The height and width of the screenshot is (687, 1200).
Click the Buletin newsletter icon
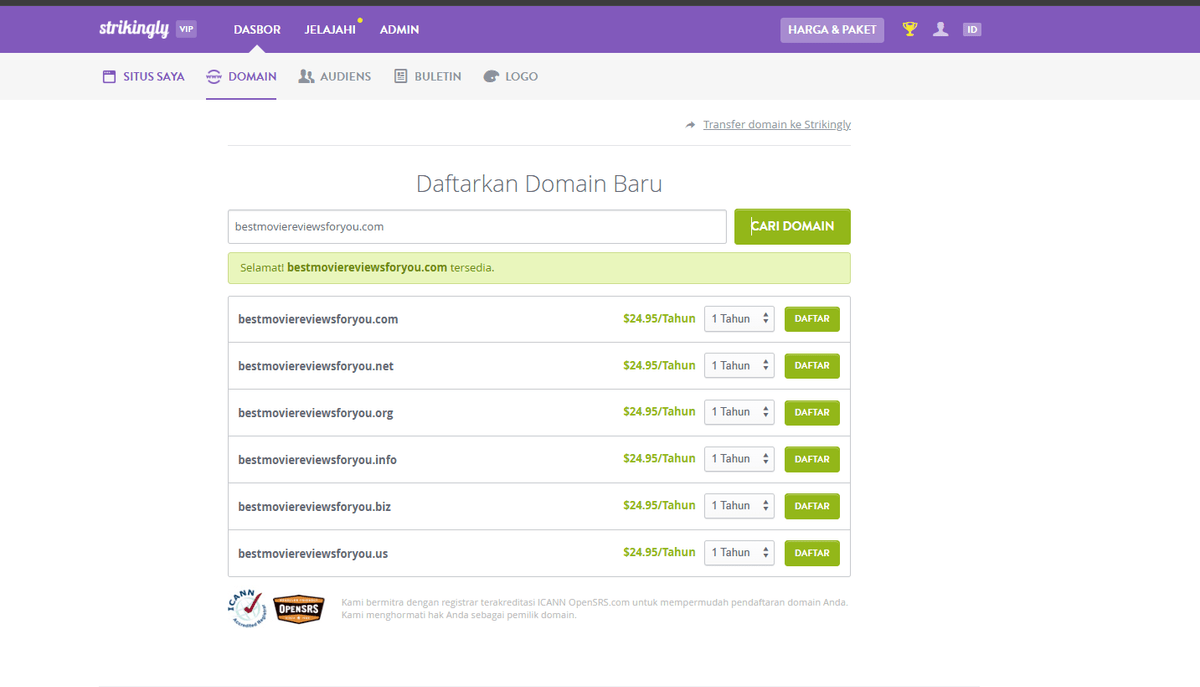[399, 75]
